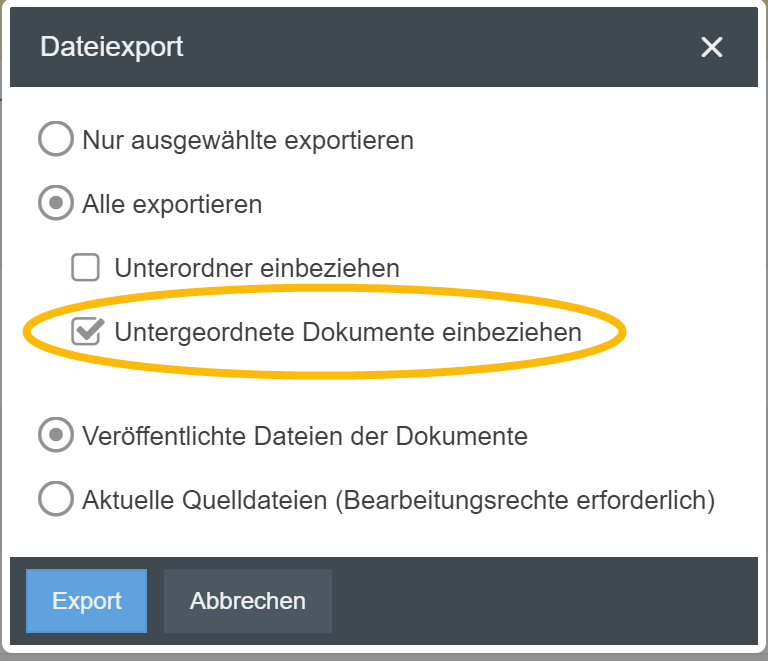Click the 'Untergeordnete Dokumente einbeziehen' label text
The height and width of the screenshot is (661, 768).
[348, 331]
